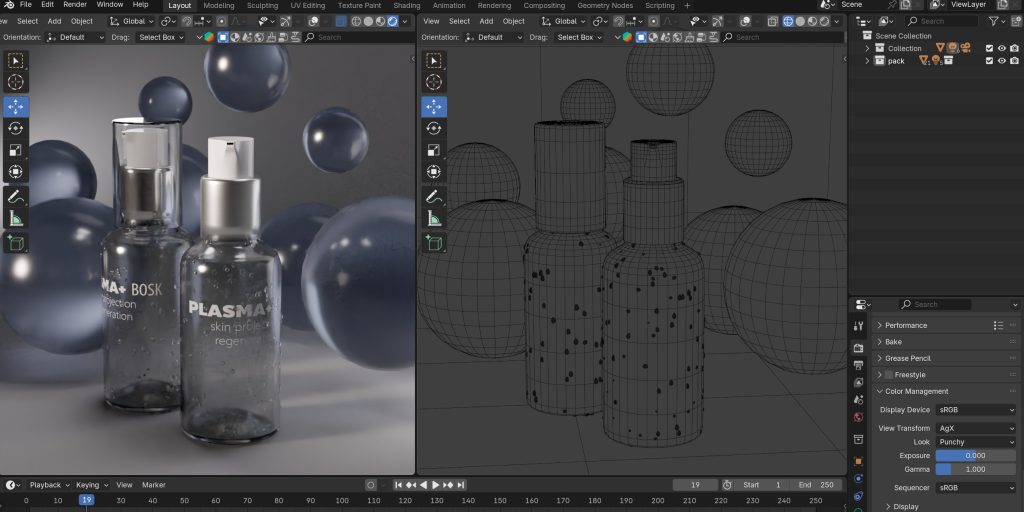Viewport: 1024px width, 512px height.
Task: Click the outliner filter funnel icon
Action: click(x=994, y=21)
